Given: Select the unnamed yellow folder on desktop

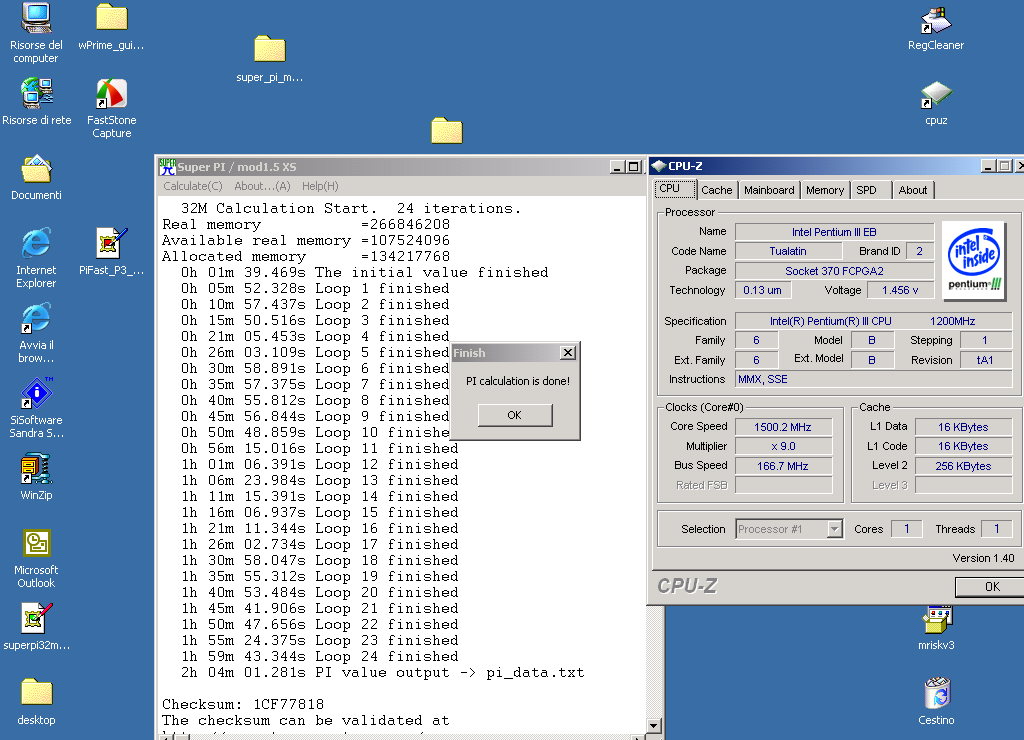Looking at the screenshot, I should [x=447, y=131].
